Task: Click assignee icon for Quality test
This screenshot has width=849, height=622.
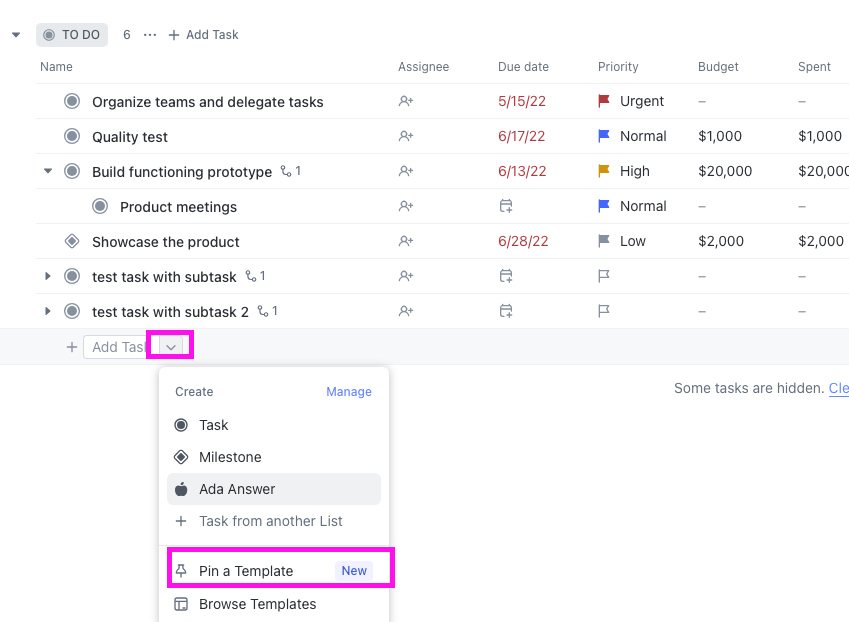Action: pyautogui.click(x=406, y=136)
